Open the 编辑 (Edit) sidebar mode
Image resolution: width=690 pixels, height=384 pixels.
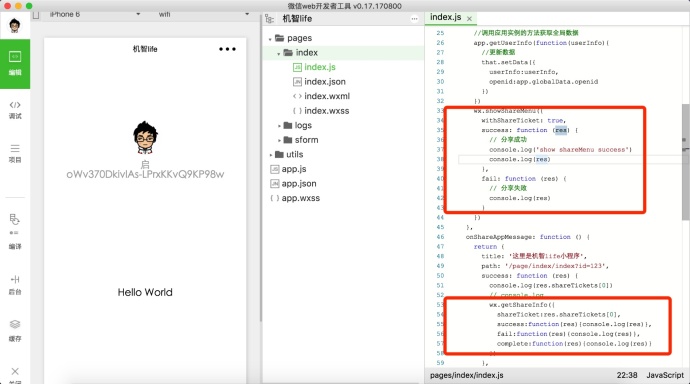[x=15, y=64]
